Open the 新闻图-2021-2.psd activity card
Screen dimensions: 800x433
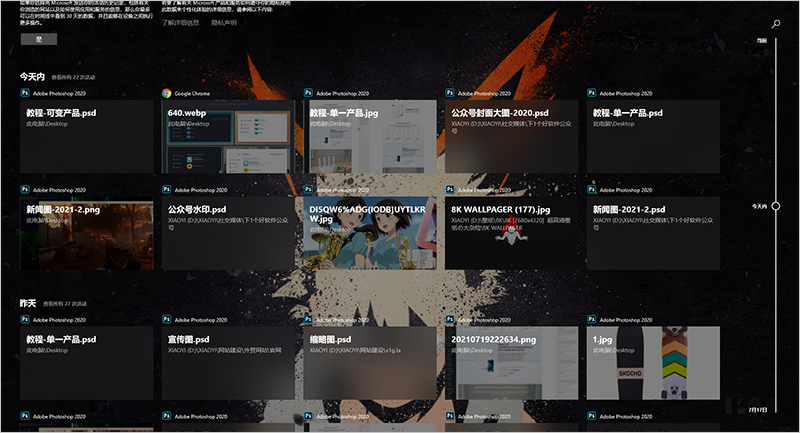tap(653, 233)
